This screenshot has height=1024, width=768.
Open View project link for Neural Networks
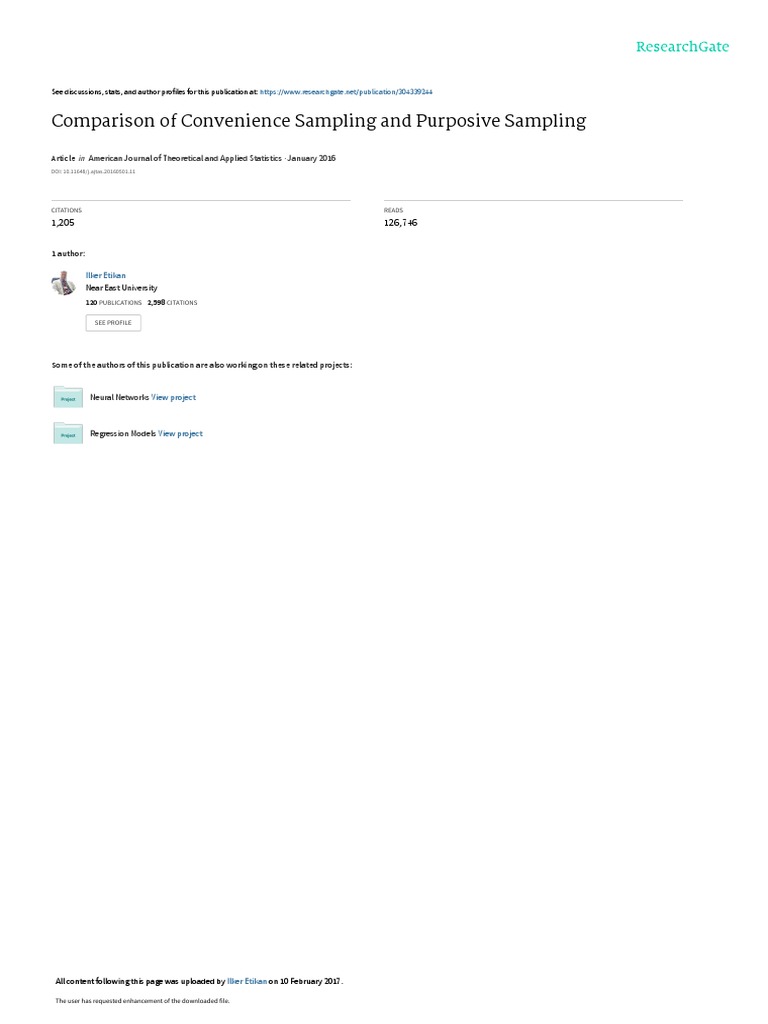coord(174,397)
